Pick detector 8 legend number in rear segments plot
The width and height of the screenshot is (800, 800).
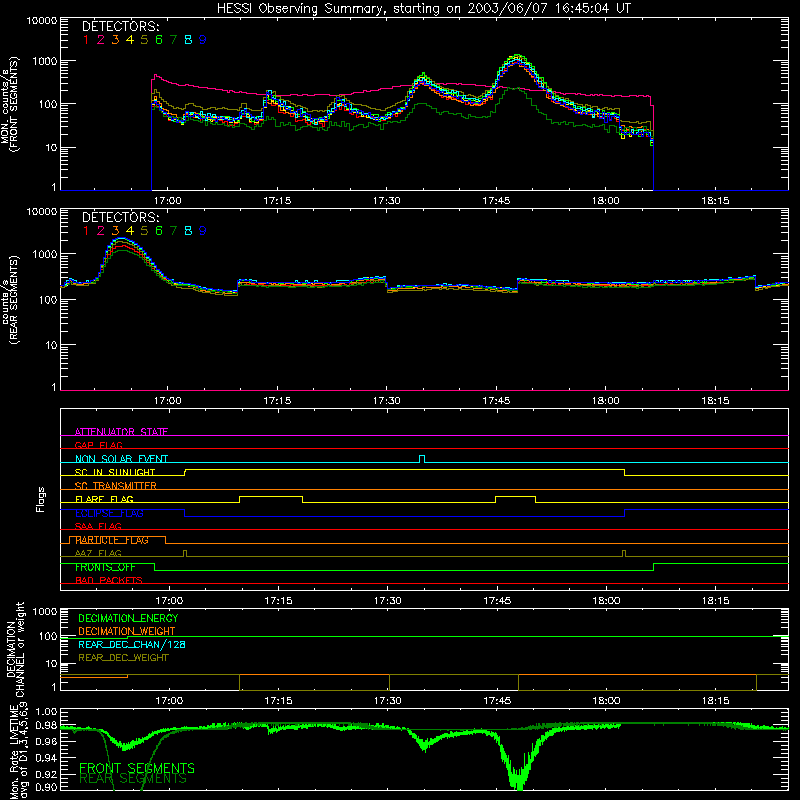tap(188, 231)
